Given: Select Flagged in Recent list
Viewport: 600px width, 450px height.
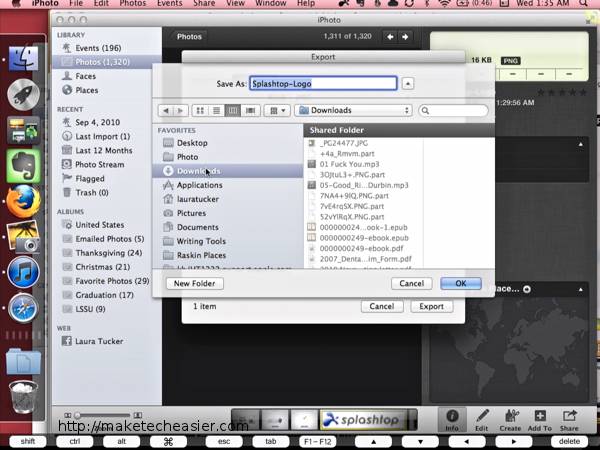Looking at the screenshot, I should pos(107,179).
